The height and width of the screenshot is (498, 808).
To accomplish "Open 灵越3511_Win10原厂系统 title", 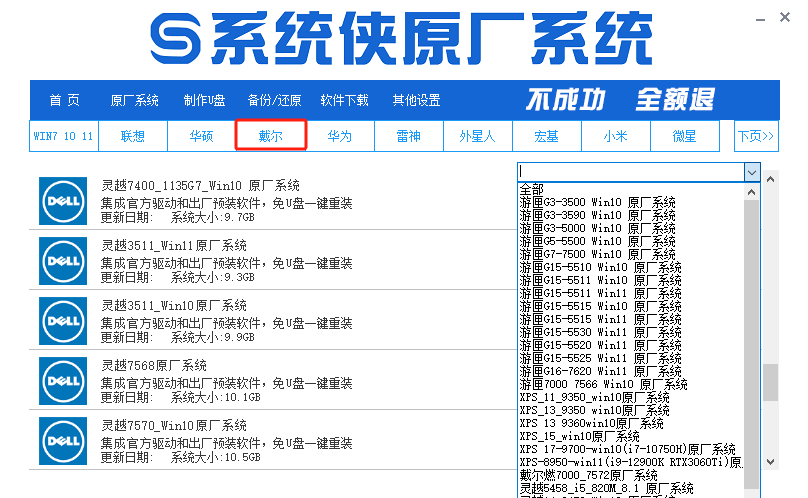I will (174, 306).
